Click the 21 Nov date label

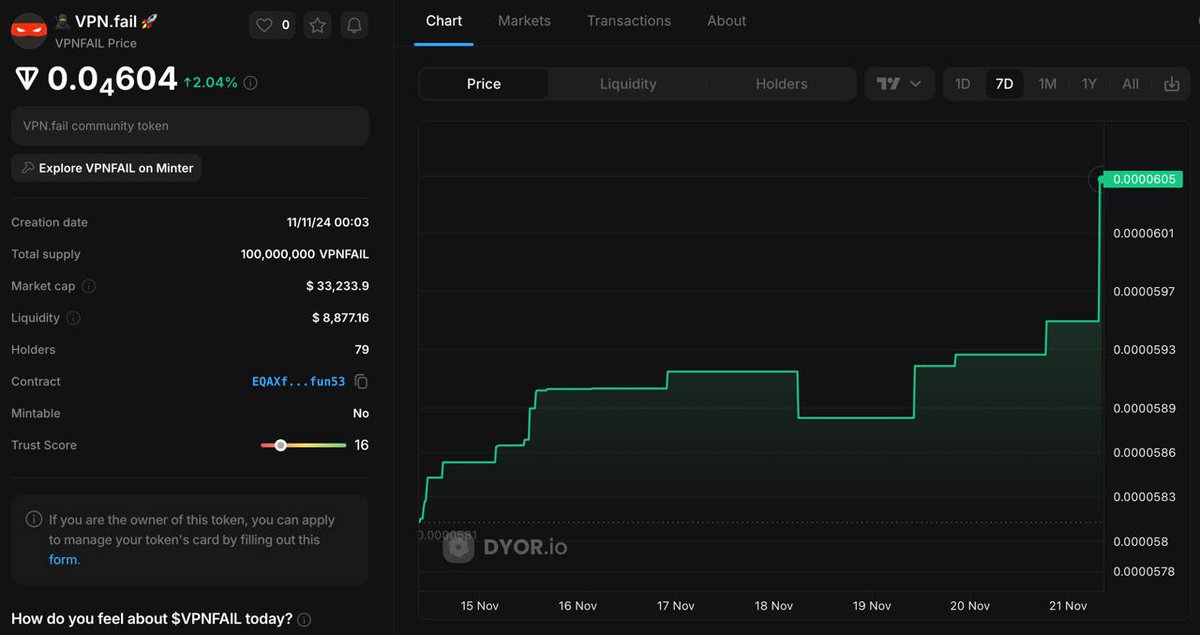(x=1068, y=606)
